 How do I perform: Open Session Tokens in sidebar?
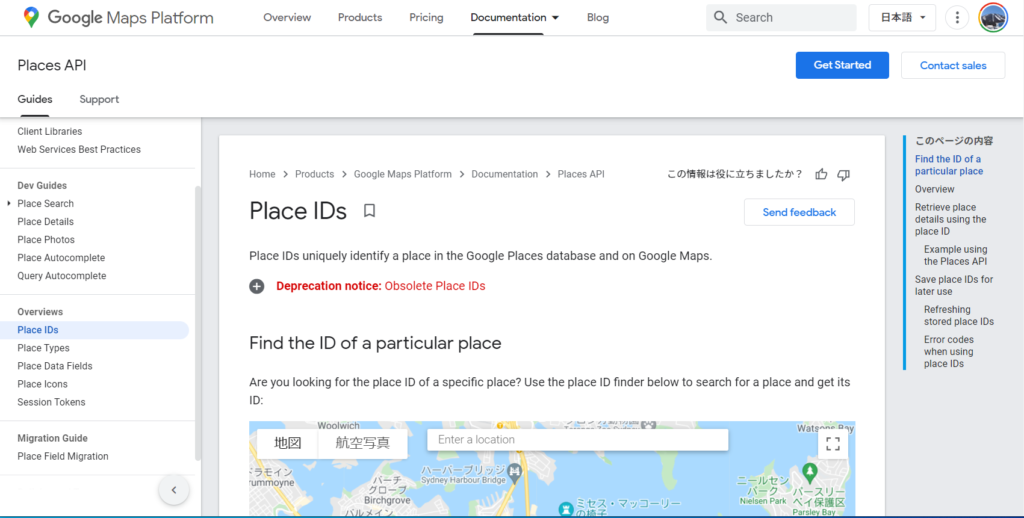coord(52,402)
